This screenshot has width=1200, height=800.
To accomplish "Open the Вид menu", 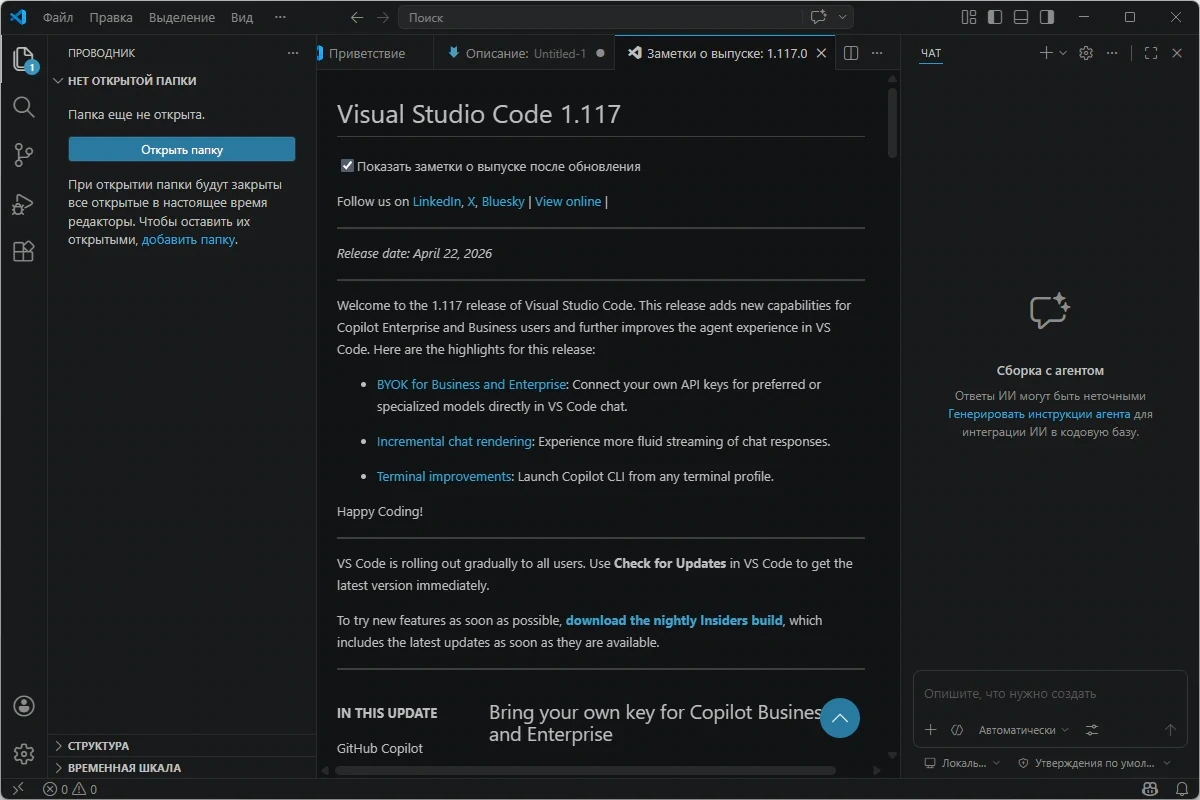I will 242,17.
